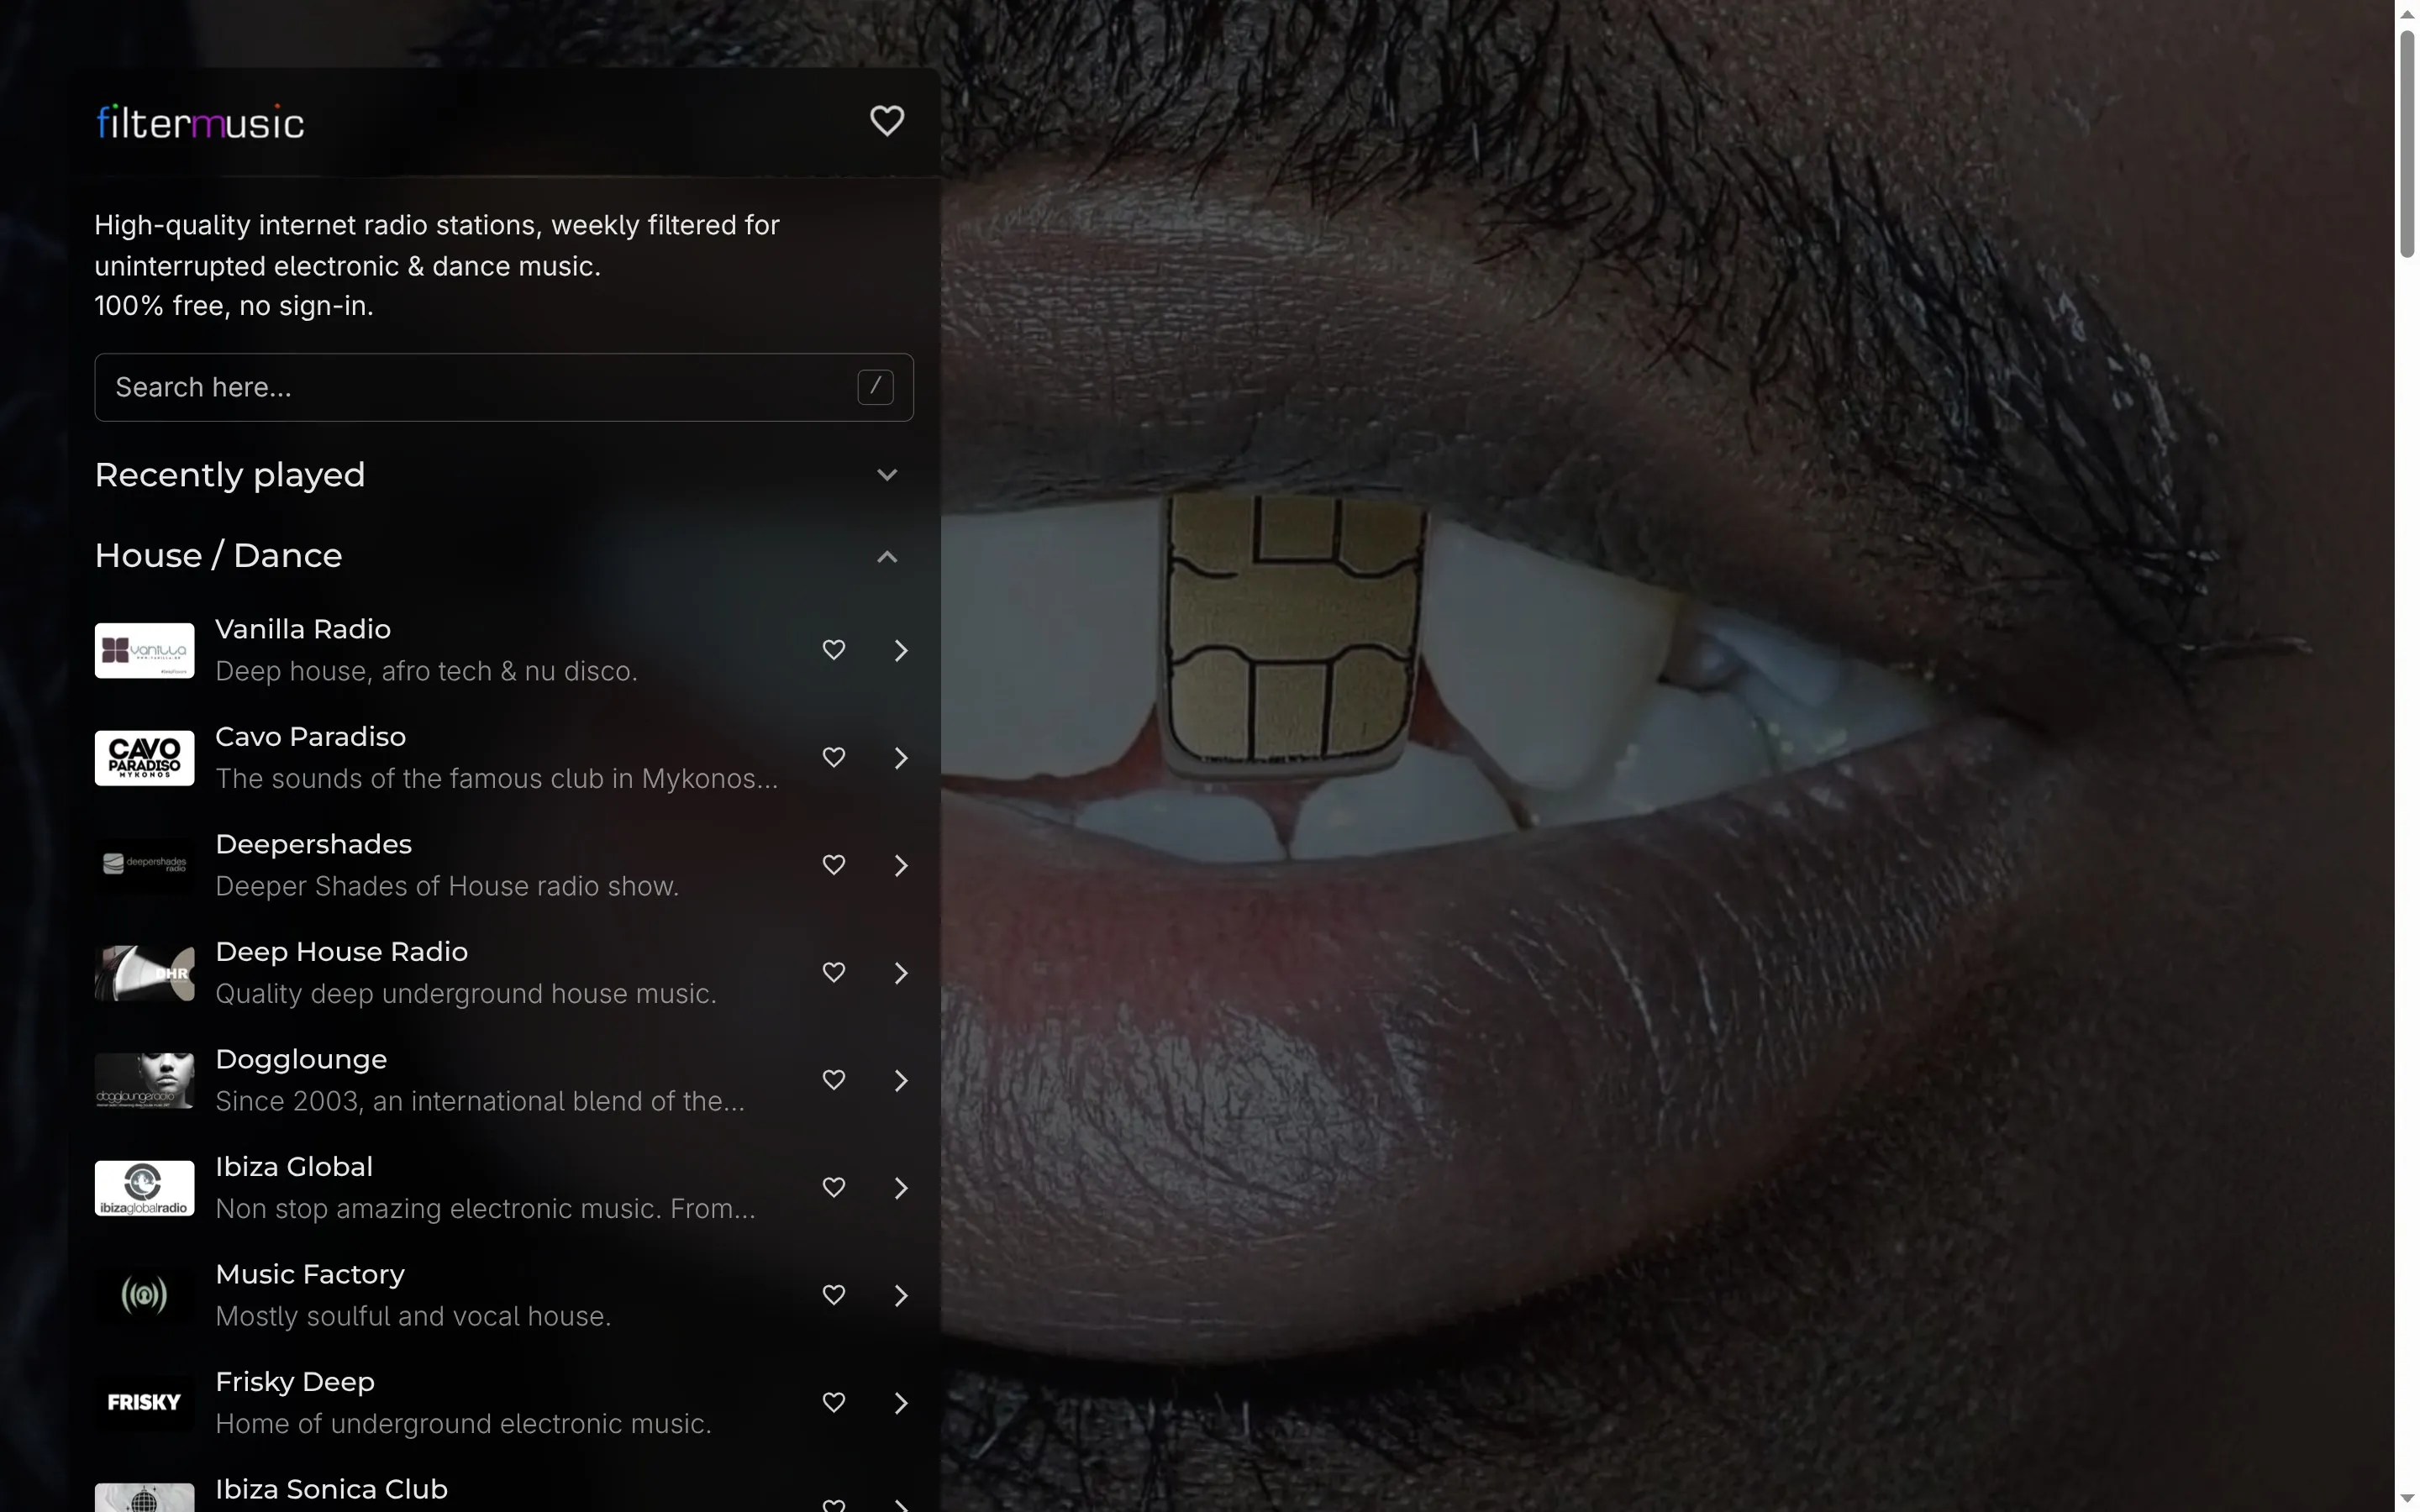The width and height of the screenshot is (2420, 1512).
Task: Click the Deep House Radio logo
Action: 144,973
